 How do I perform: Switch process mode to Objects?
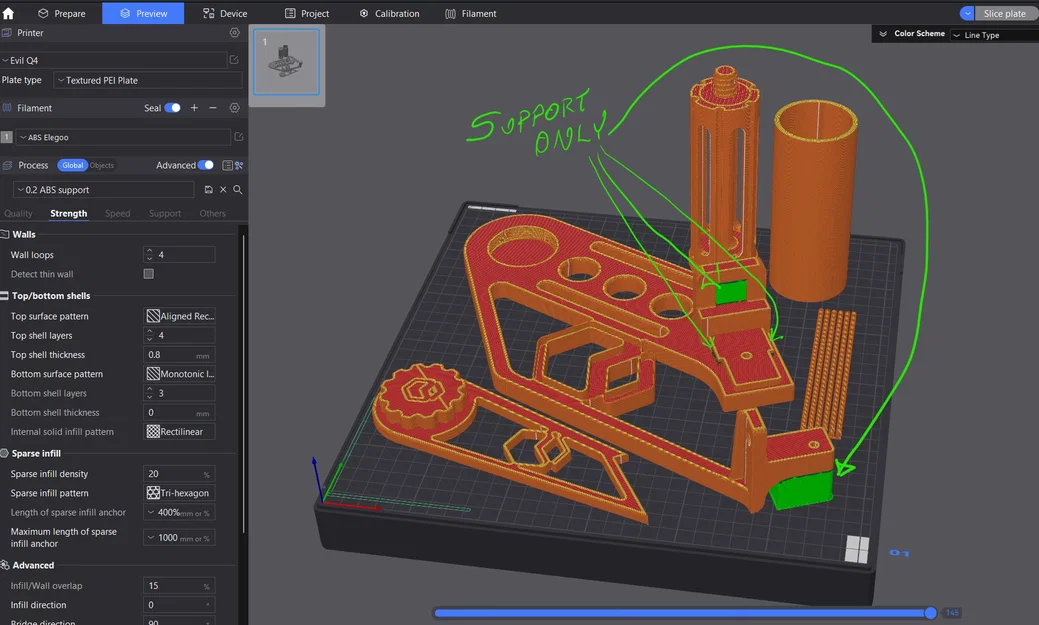pyautogui.click(x=101, y=165)
